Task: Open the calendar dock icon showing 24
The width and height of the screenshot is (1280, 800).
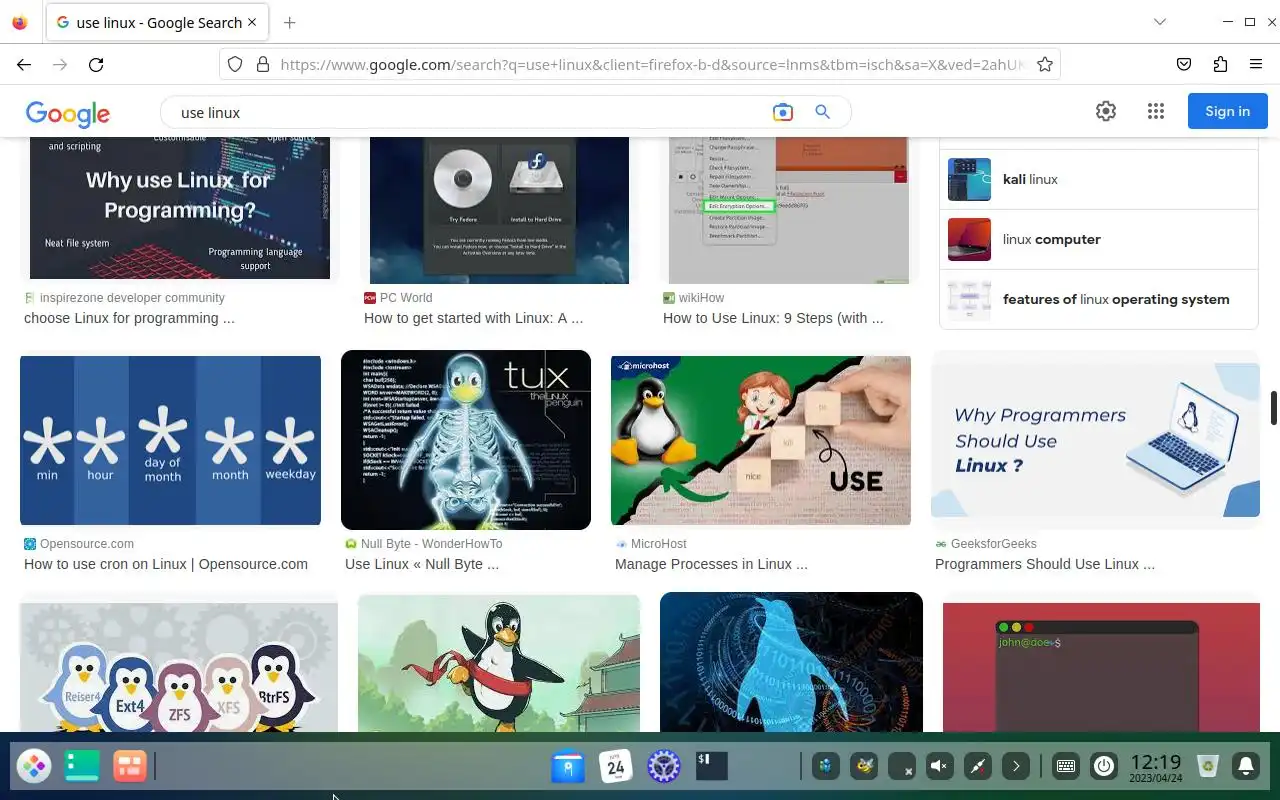Action: coord(616,767)
